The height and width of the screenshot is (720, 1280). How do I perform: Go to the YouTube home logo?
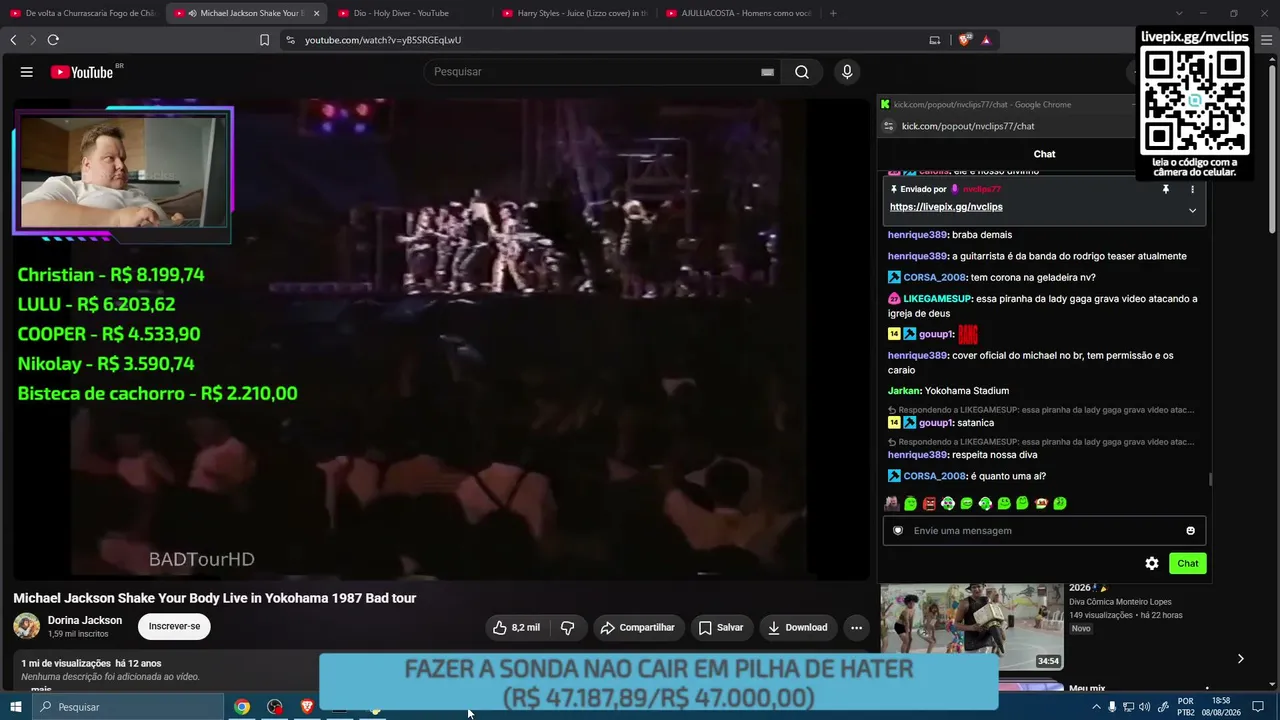pos(82,72)
